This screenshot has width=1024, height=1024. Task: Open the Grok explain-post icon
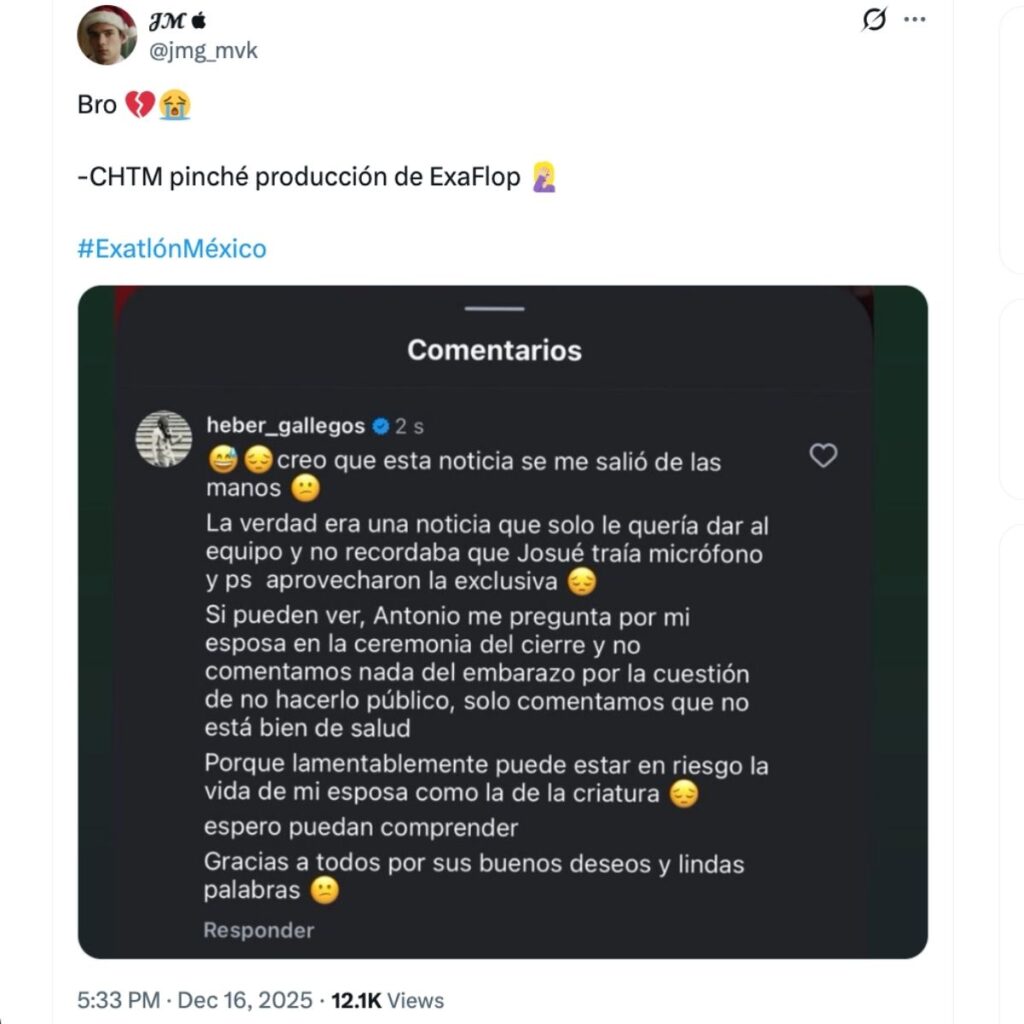874,20
